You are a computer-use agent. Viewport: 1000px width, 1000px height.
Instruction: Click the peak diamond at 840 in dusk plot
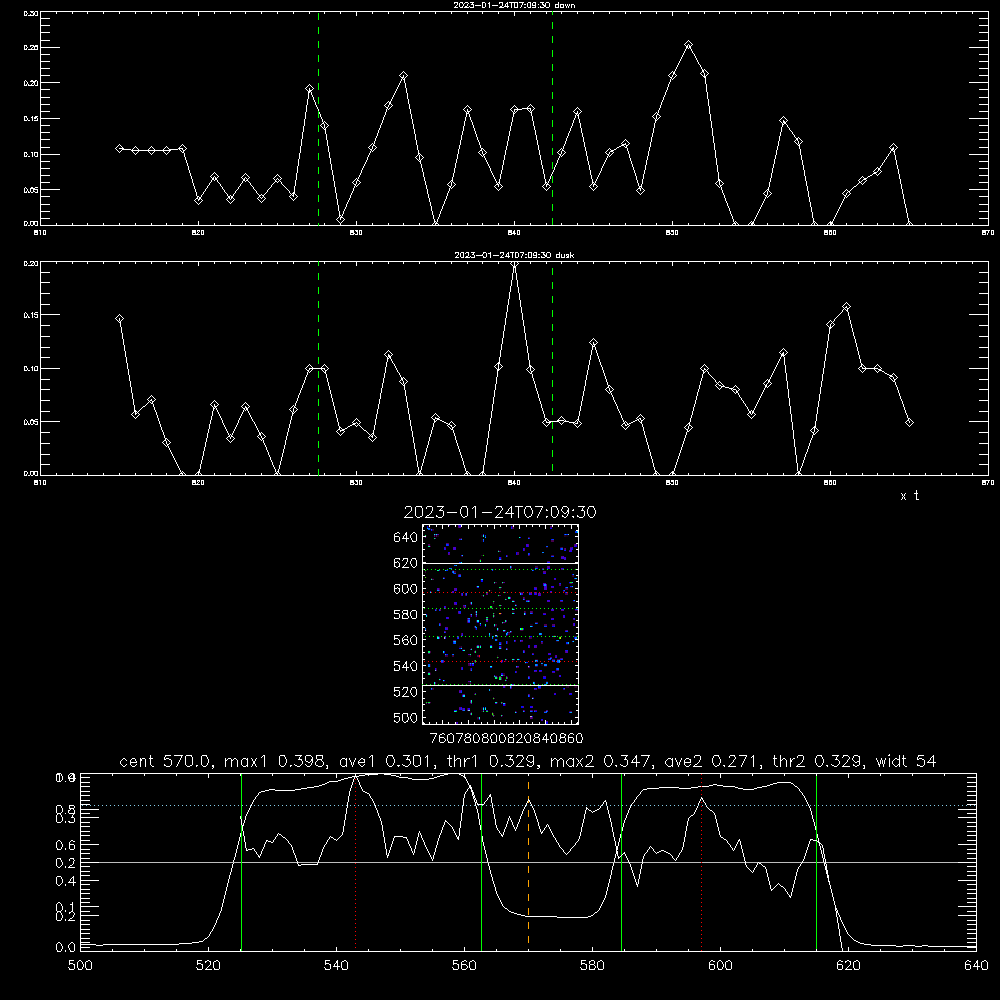(x=514, y=265)
